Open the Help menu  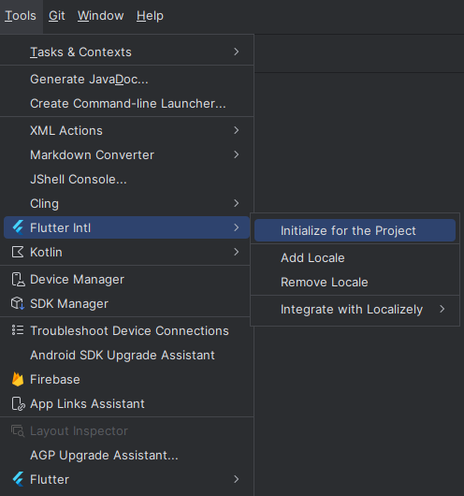pyautogui.click(x=150, y=16)
